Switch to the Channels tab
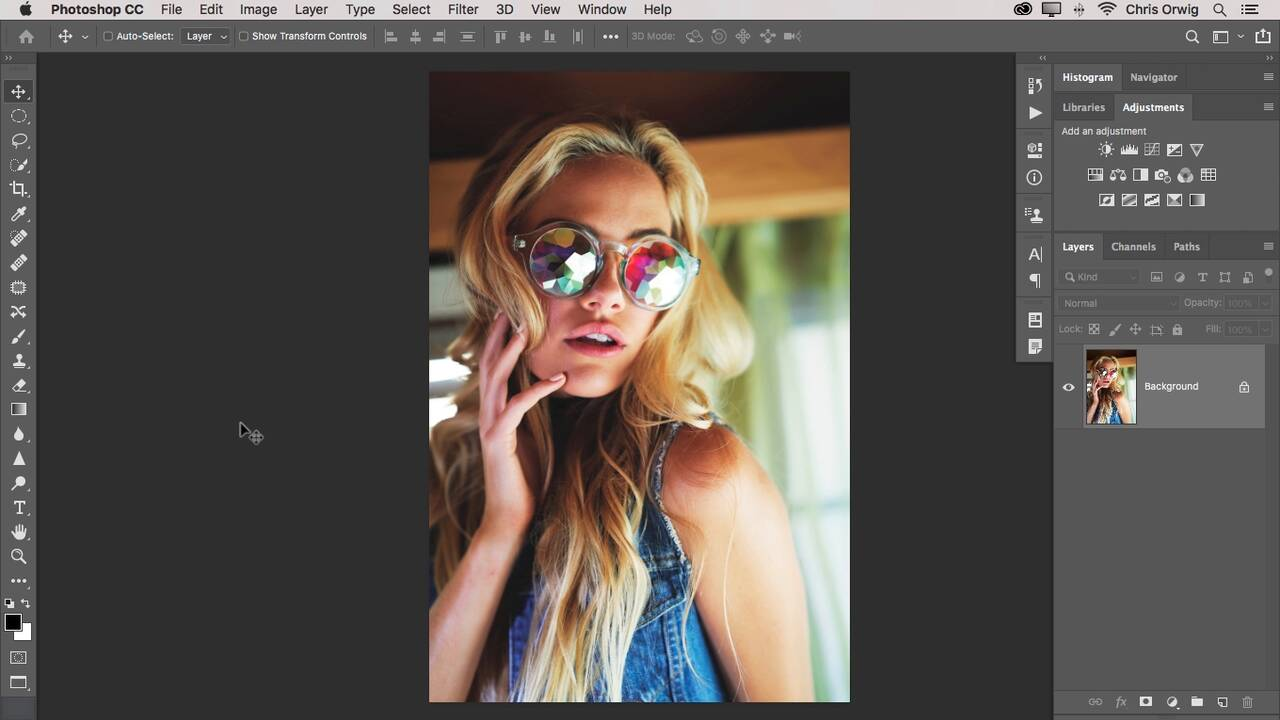 pyautogui.click(x=1133, y=247)
